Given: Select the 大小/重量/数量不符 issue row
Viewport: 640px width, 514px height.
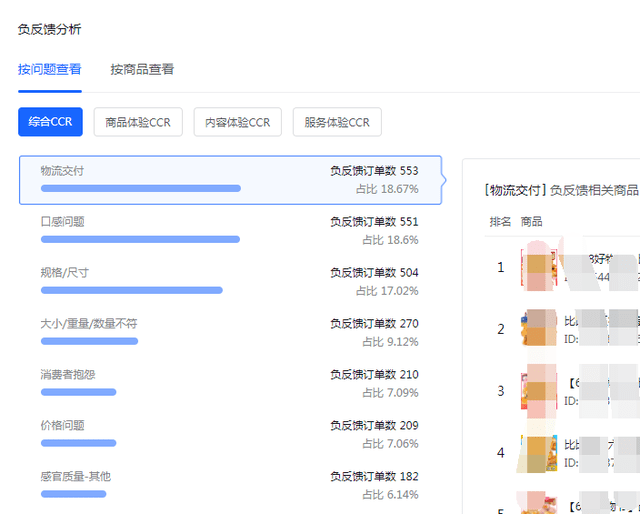Looking at the screenshot, I should coord(230,333).
